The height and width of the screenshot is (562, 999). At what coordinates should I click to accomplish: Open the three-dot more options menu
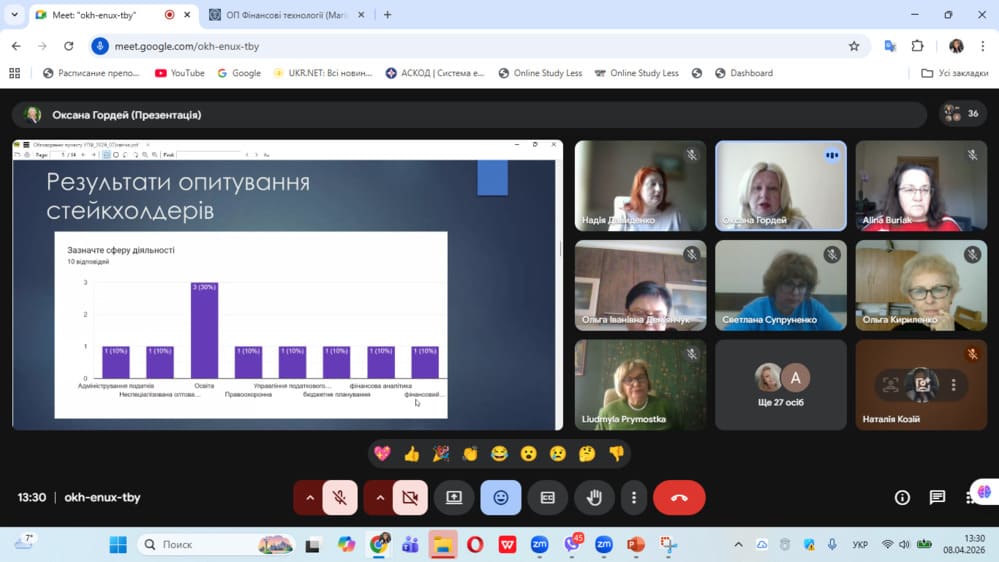pyautogui.click(x=633, y=497)
